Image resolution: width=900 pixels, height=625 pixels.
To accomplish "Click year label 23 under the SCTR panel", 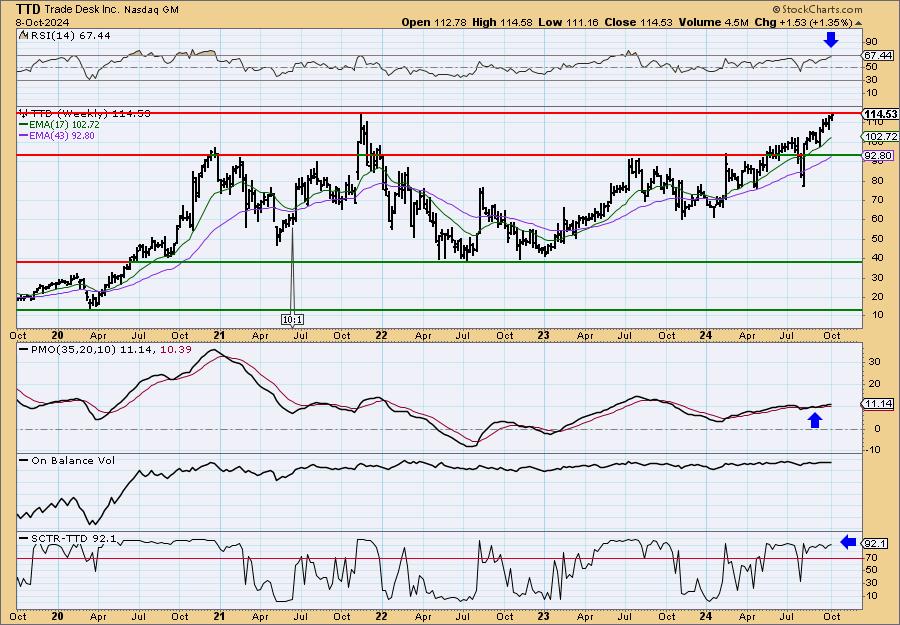I will pyautogui.click(x=544, y=616).
